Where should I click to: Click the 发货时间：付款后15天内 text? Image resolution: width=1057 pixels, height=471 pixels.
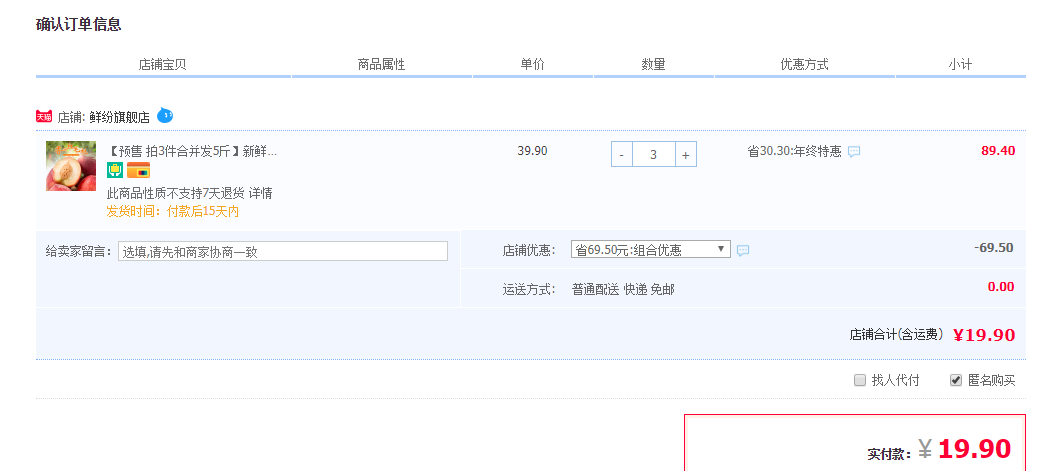point(173,212)
